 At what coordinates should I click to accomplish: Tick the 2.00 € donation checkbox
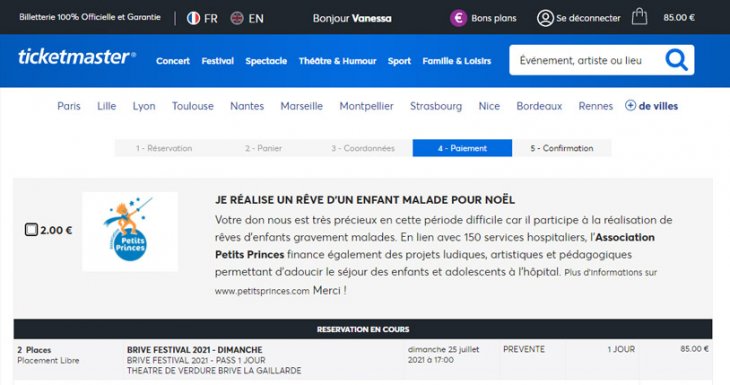[x=31, y=230]
